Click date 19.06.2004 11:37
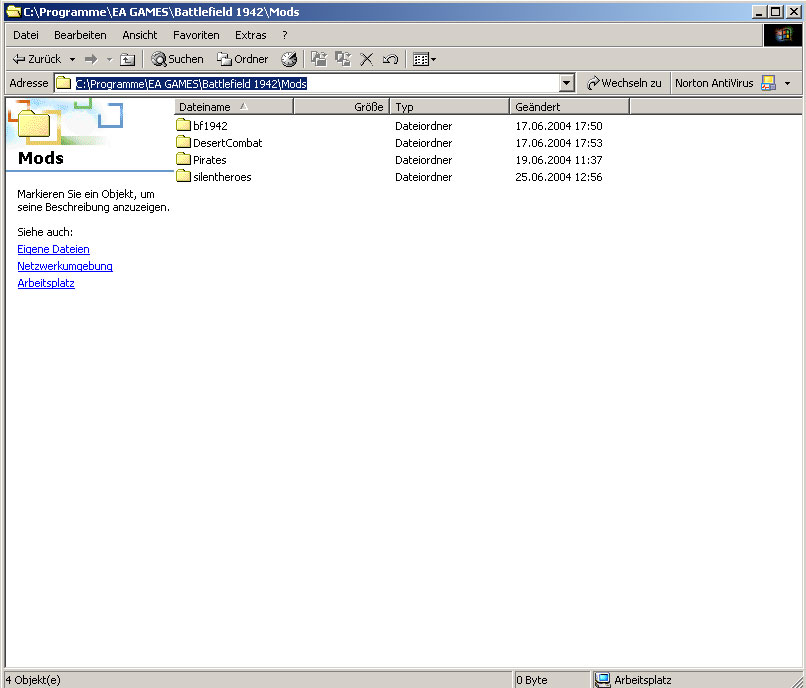This screenshot has width=806, height=688. 559,160
